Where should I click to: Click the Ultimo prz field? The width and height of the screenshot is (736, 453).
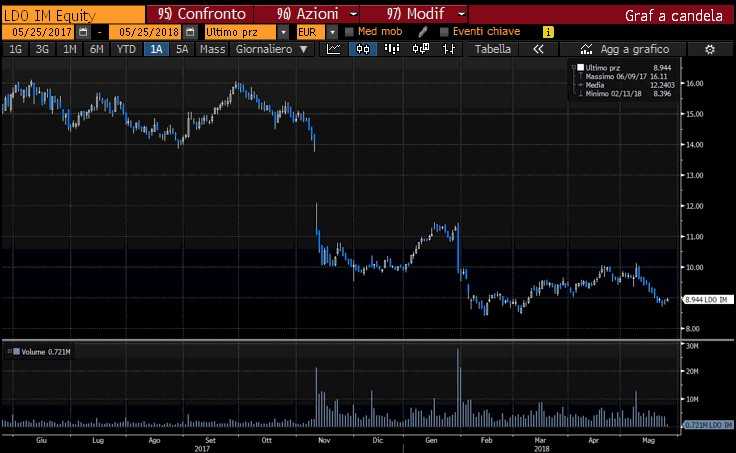coord(241,32)
